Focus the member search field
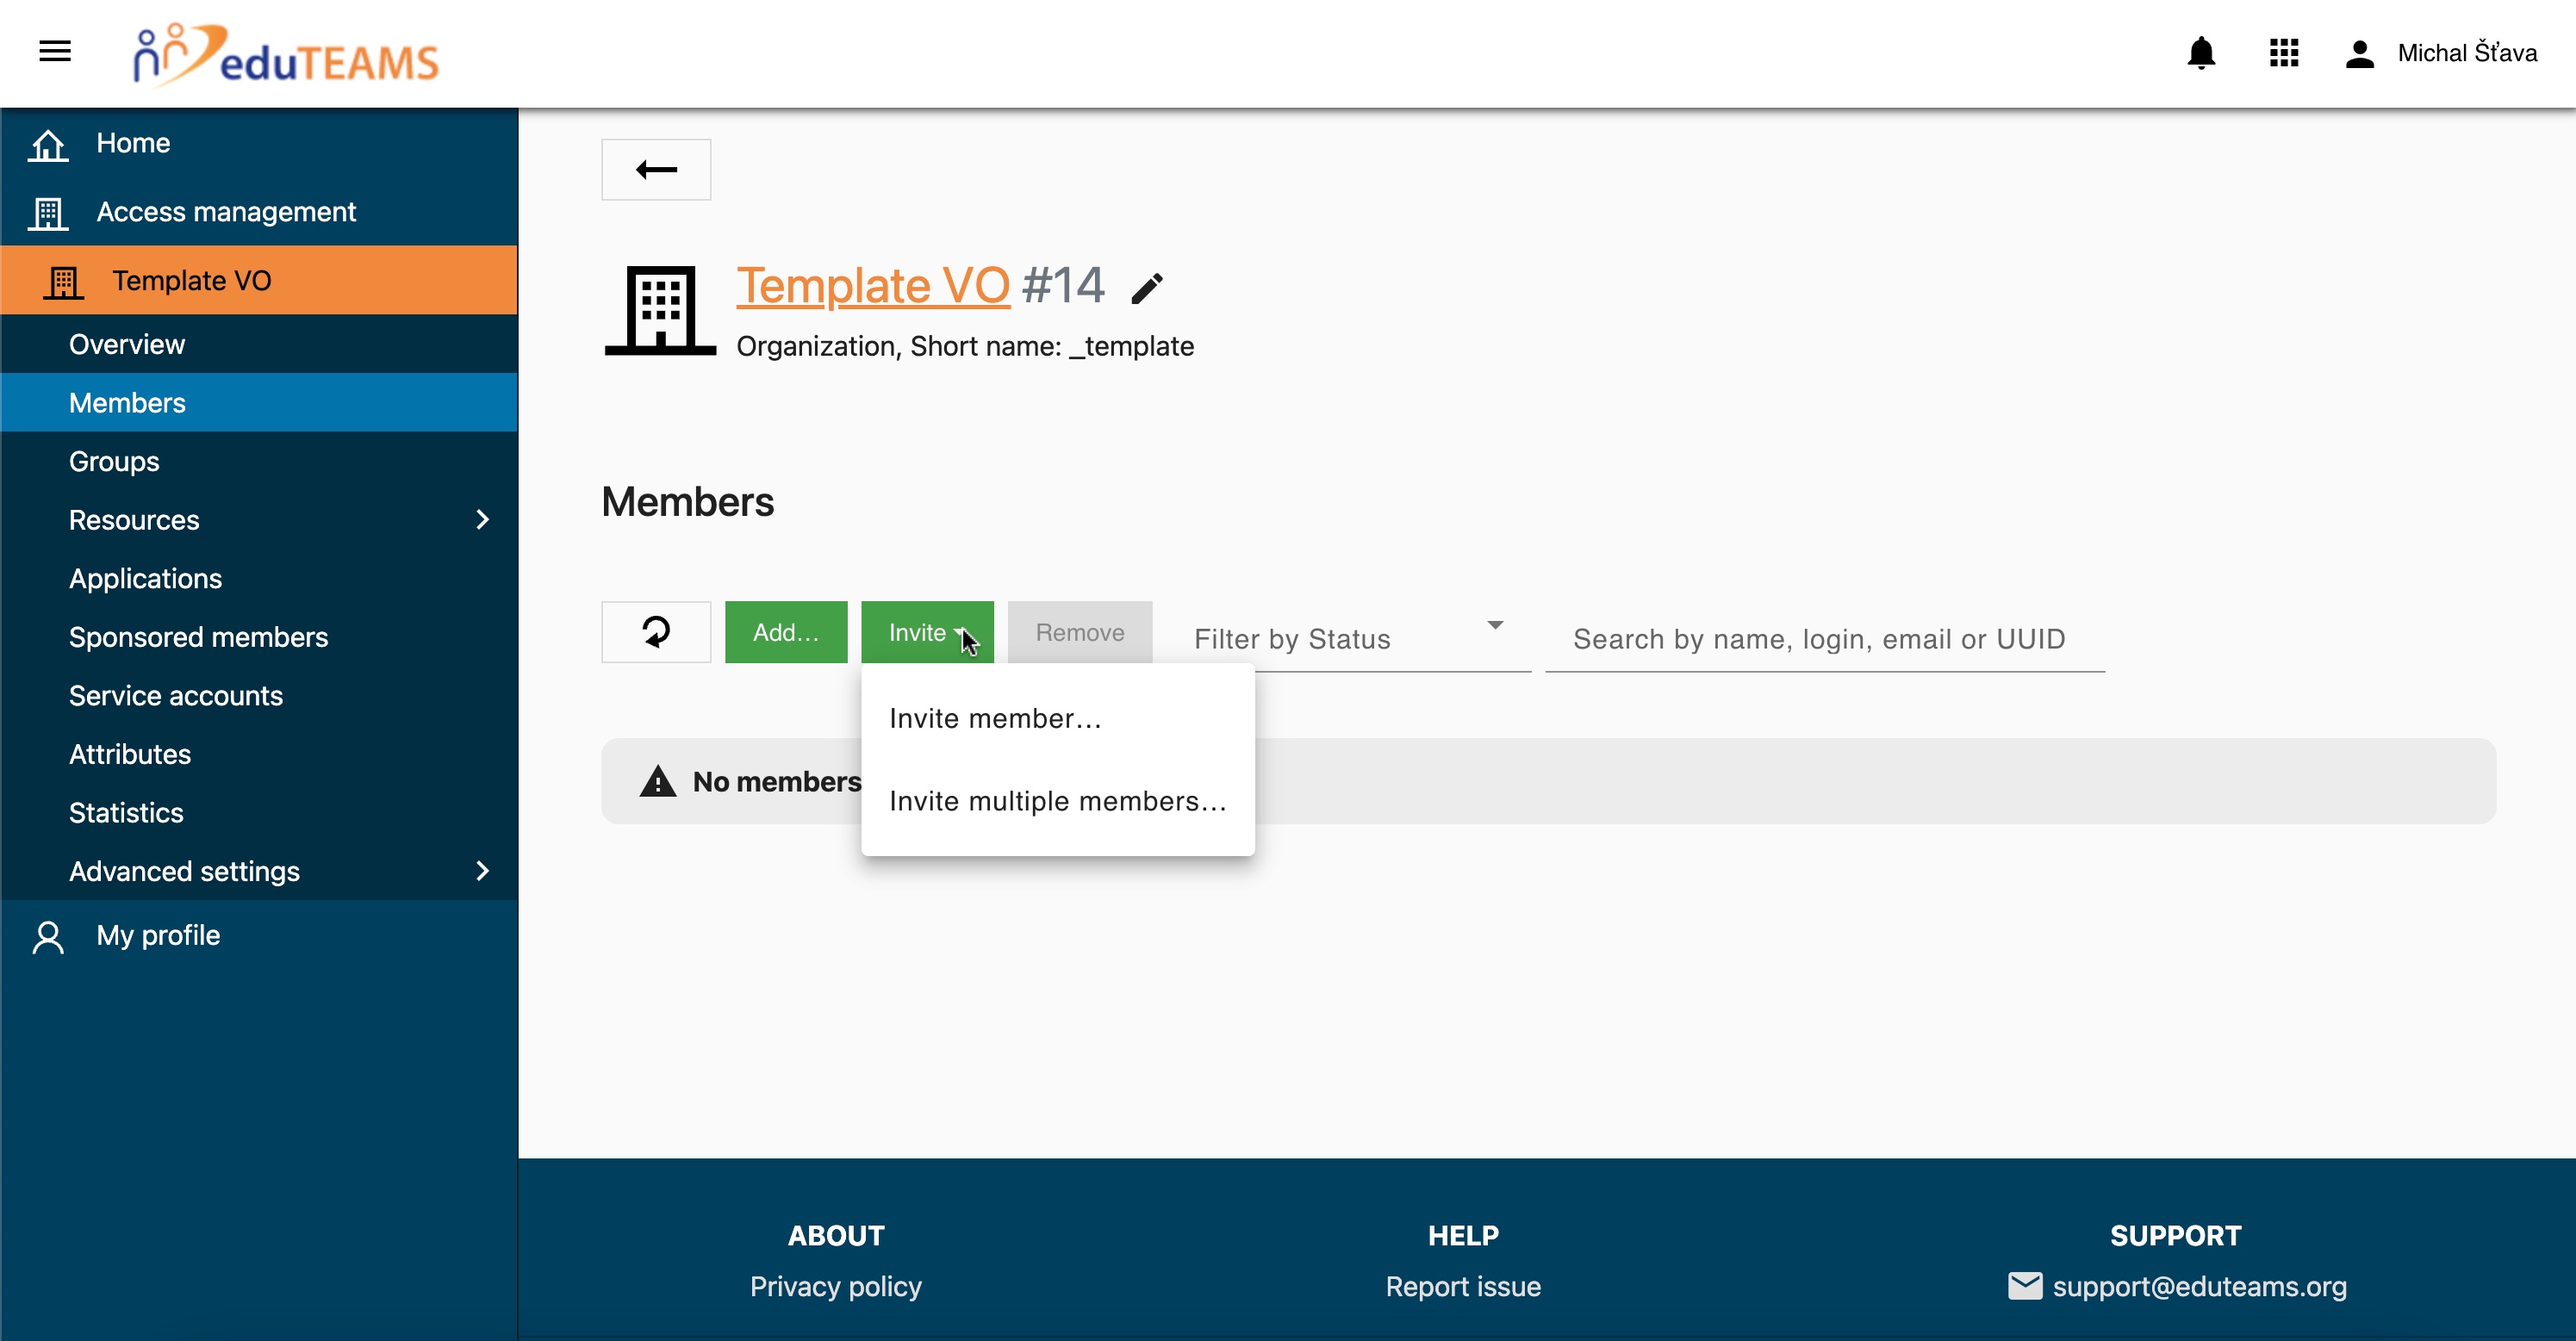 [x=1825, y=638]
